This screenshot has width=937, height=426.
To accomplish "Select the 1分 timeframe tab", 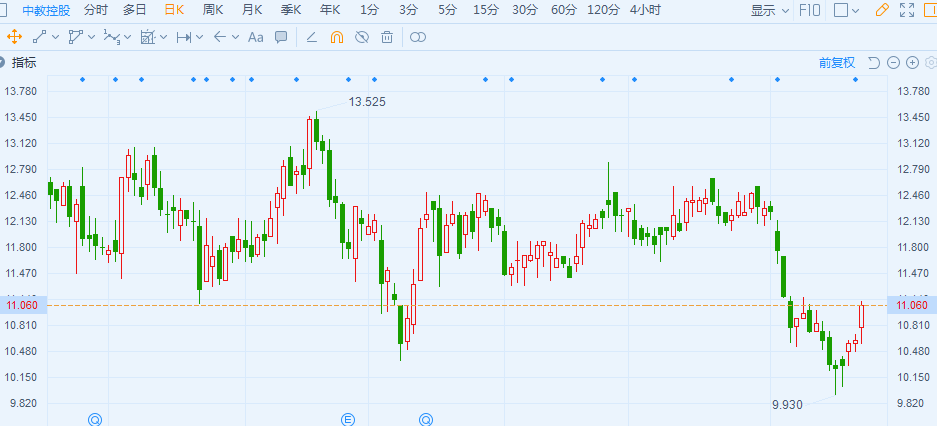I will point(369,10).
